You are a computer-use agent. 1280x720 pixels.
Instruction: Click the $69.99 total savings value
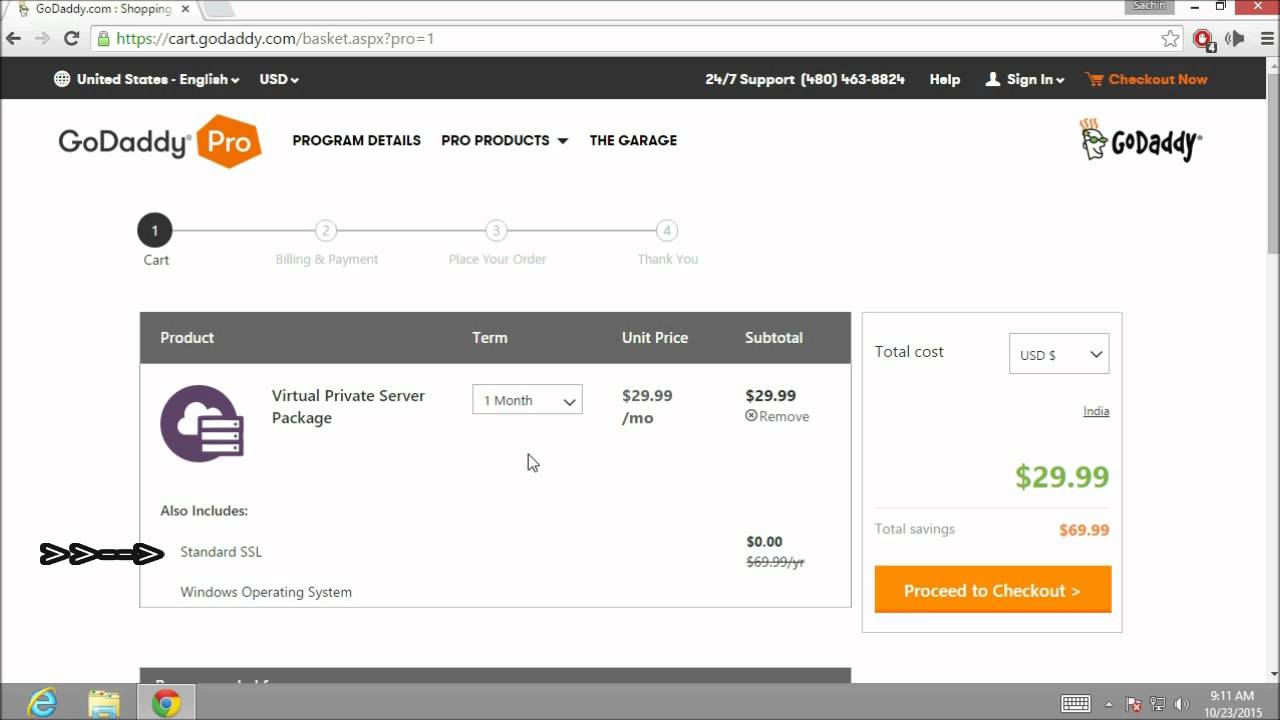pyautogui.click(x=1084, y=530)
